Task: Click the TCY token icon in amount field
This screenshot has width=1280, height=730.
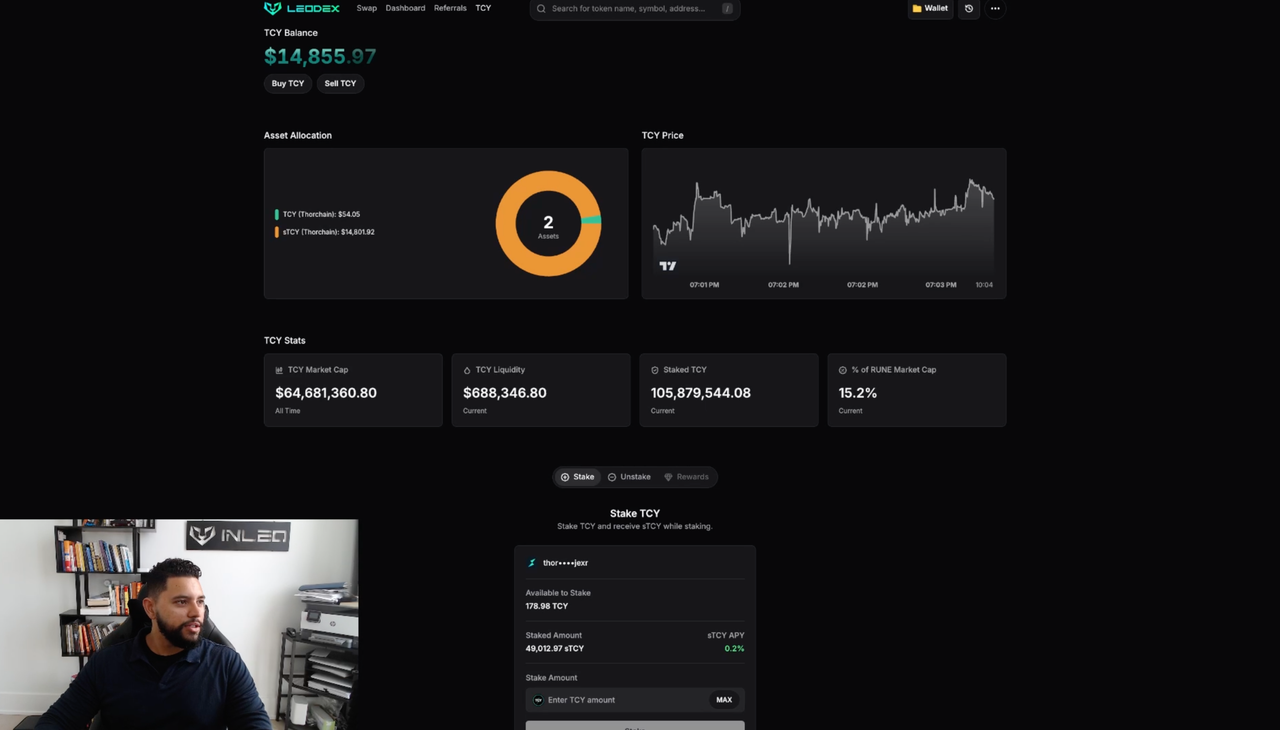Action: coord(538,700)
